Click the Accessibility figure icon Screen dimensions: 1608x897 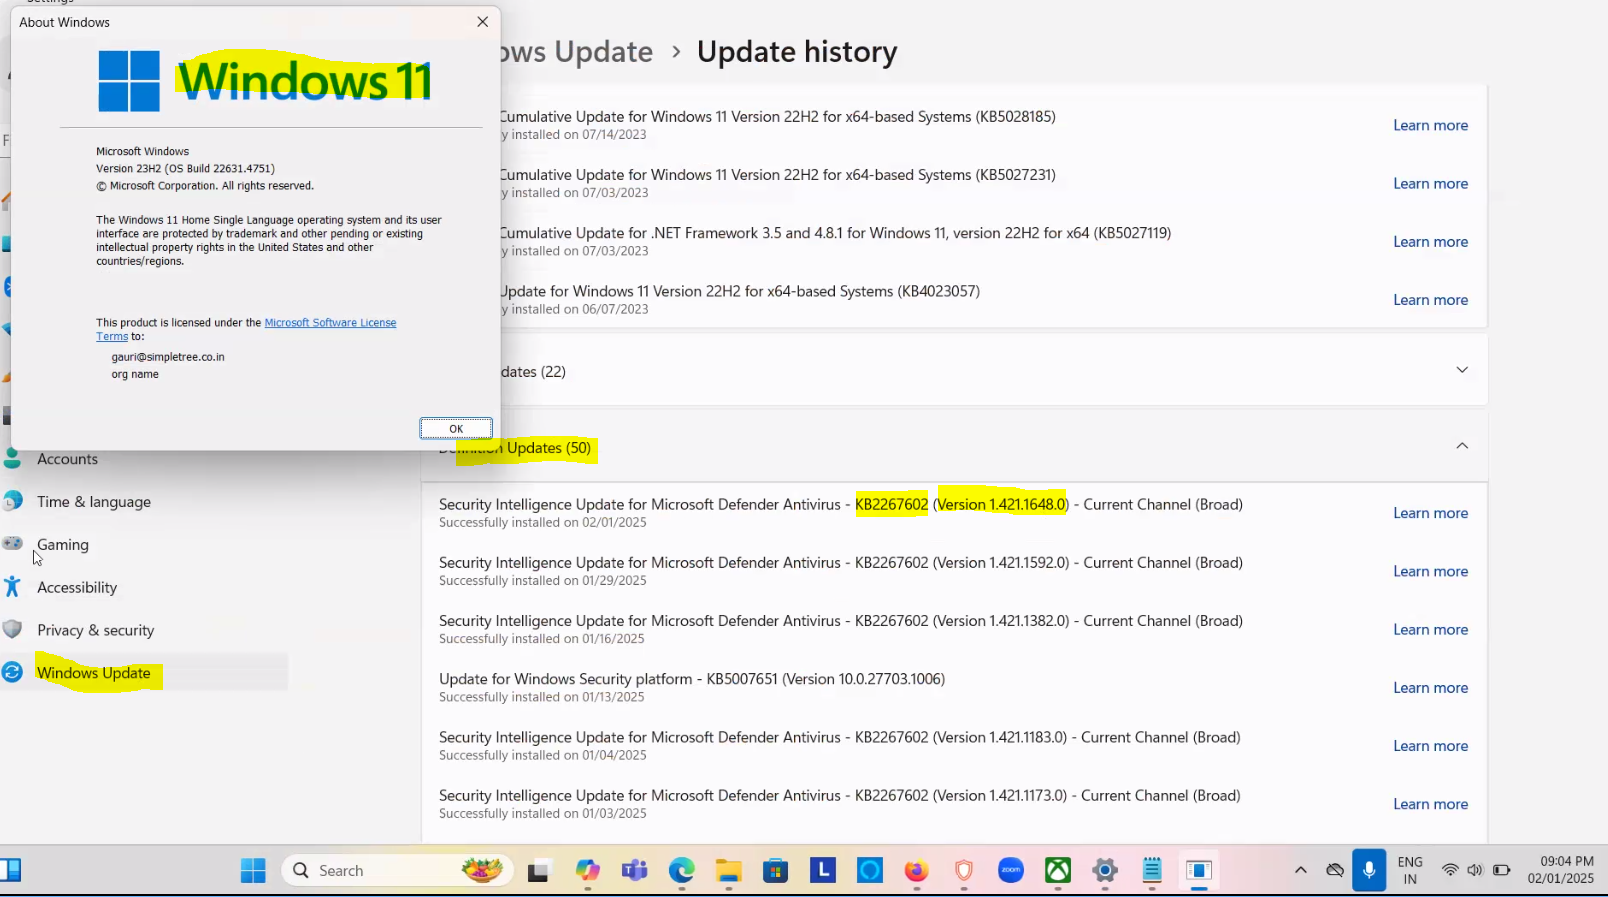[12, 587]
